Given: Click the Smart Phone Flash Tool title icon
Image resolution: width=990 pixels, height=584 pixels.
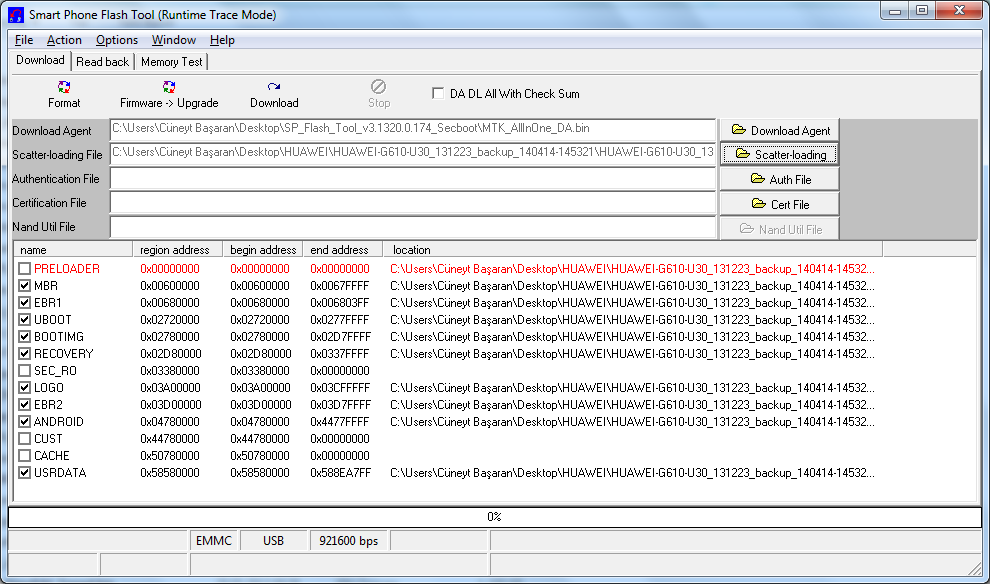Looking at the screenshot, I should [x=16, y=15].
